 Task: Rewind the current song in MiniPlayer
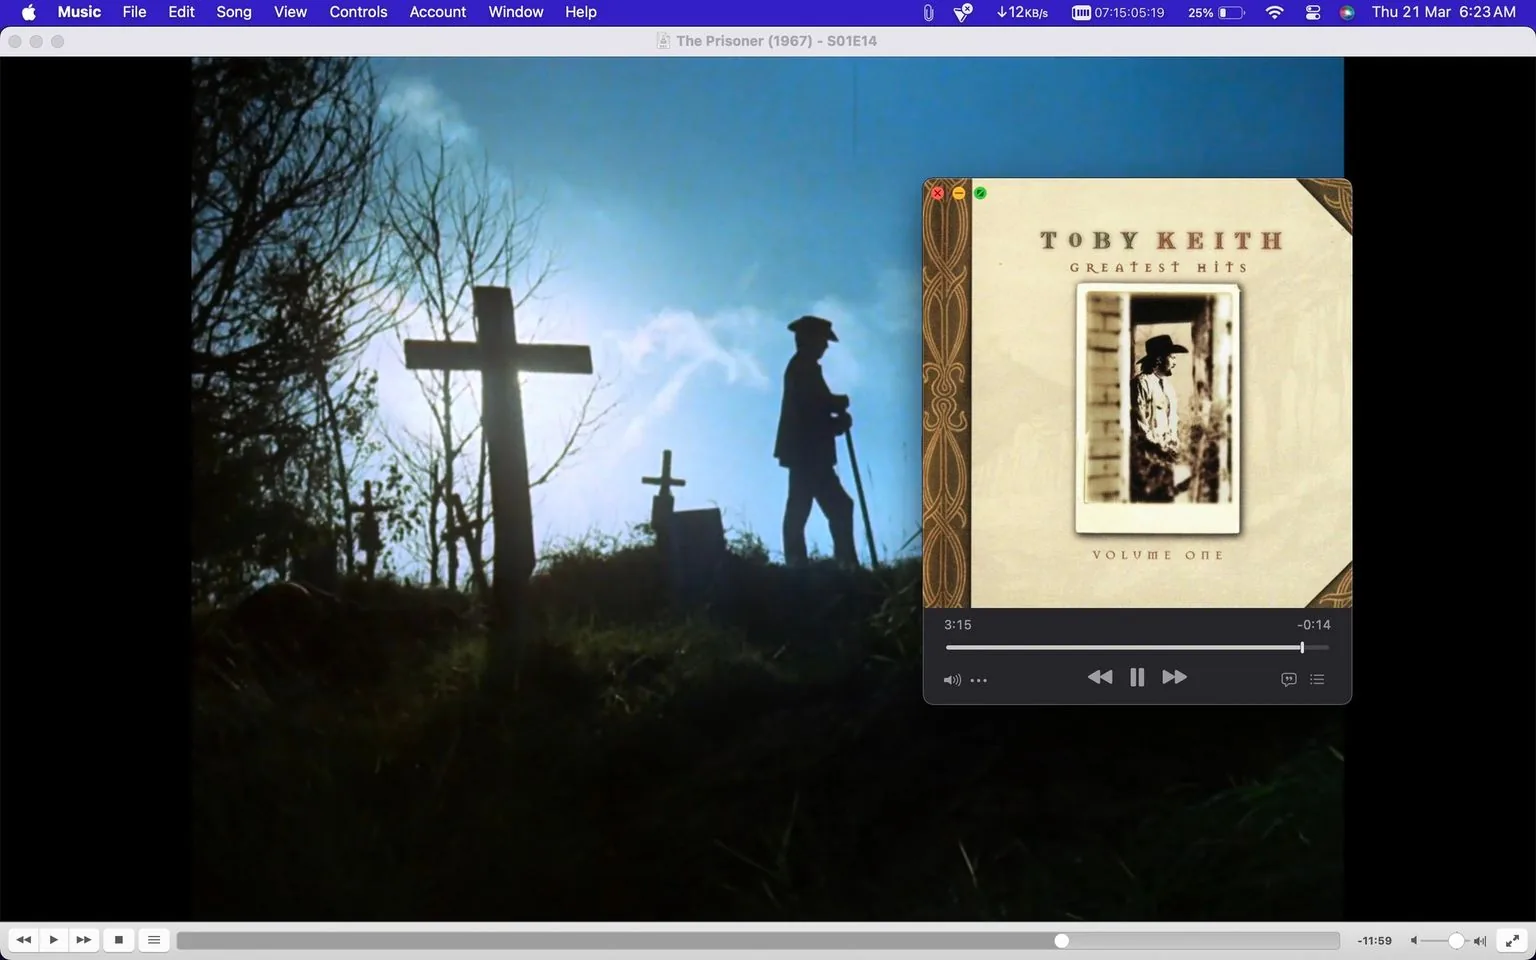pyautogui.click(x=1100, y=677)
